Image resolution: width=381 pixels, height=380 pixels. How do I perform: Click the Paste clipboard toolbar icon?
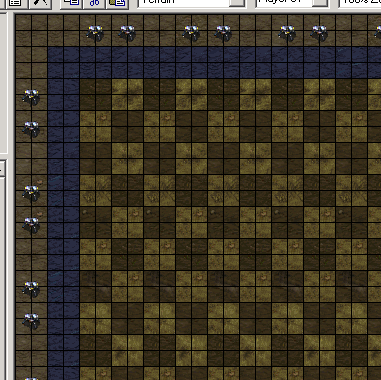117,3
